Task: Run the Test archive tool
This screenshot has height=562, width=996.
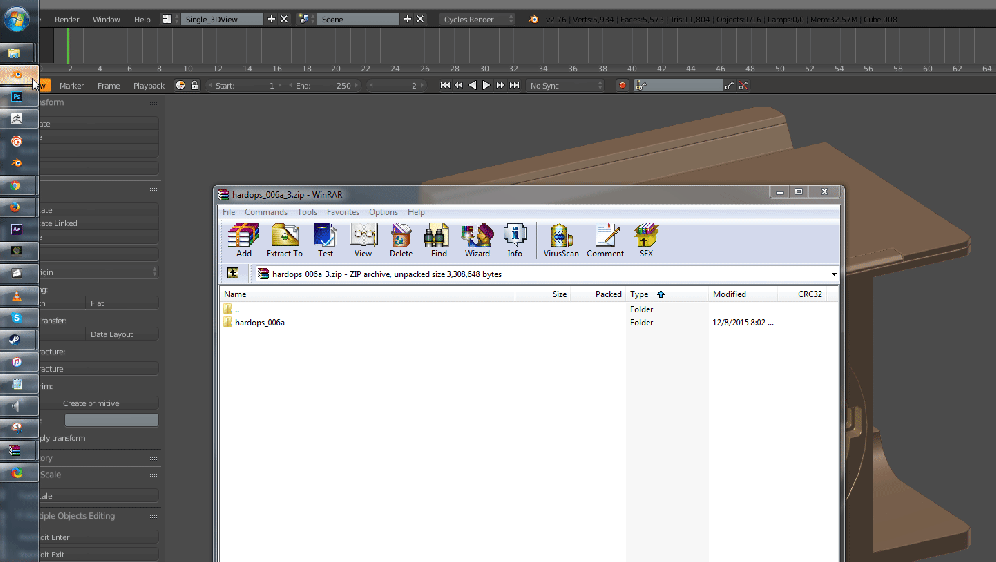Action: (325, 240)
